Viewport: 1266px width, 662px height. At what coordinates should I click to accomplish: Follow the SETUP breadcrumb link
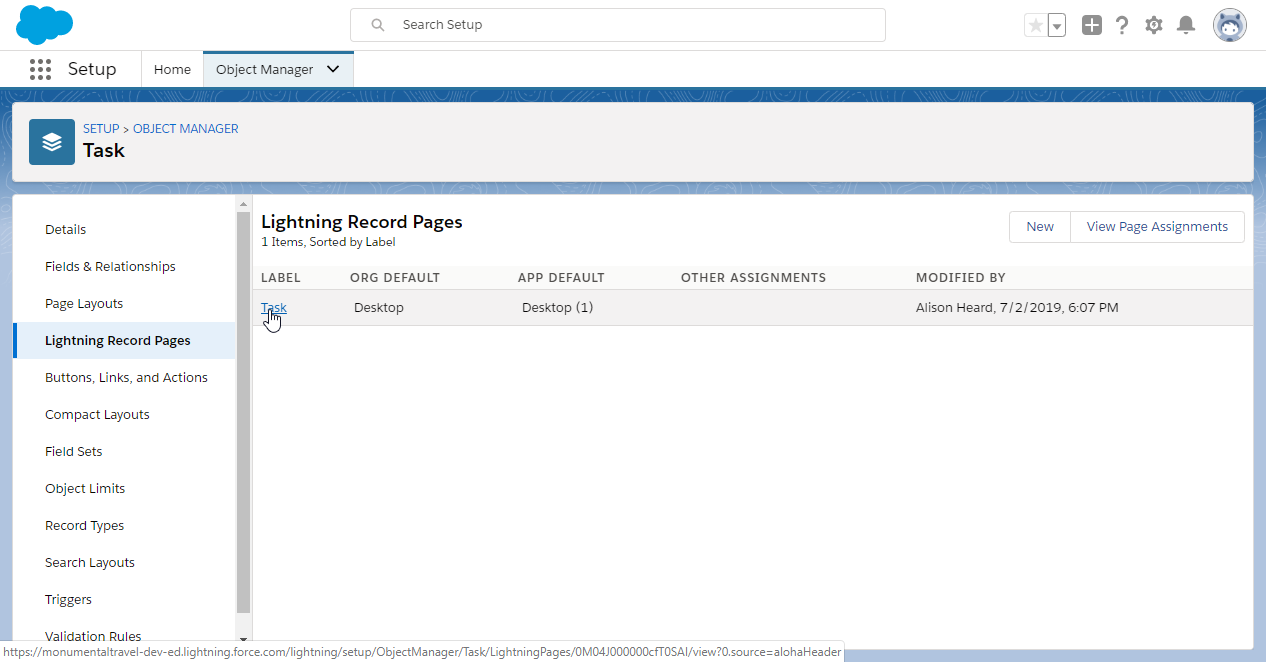click(101, 129)
